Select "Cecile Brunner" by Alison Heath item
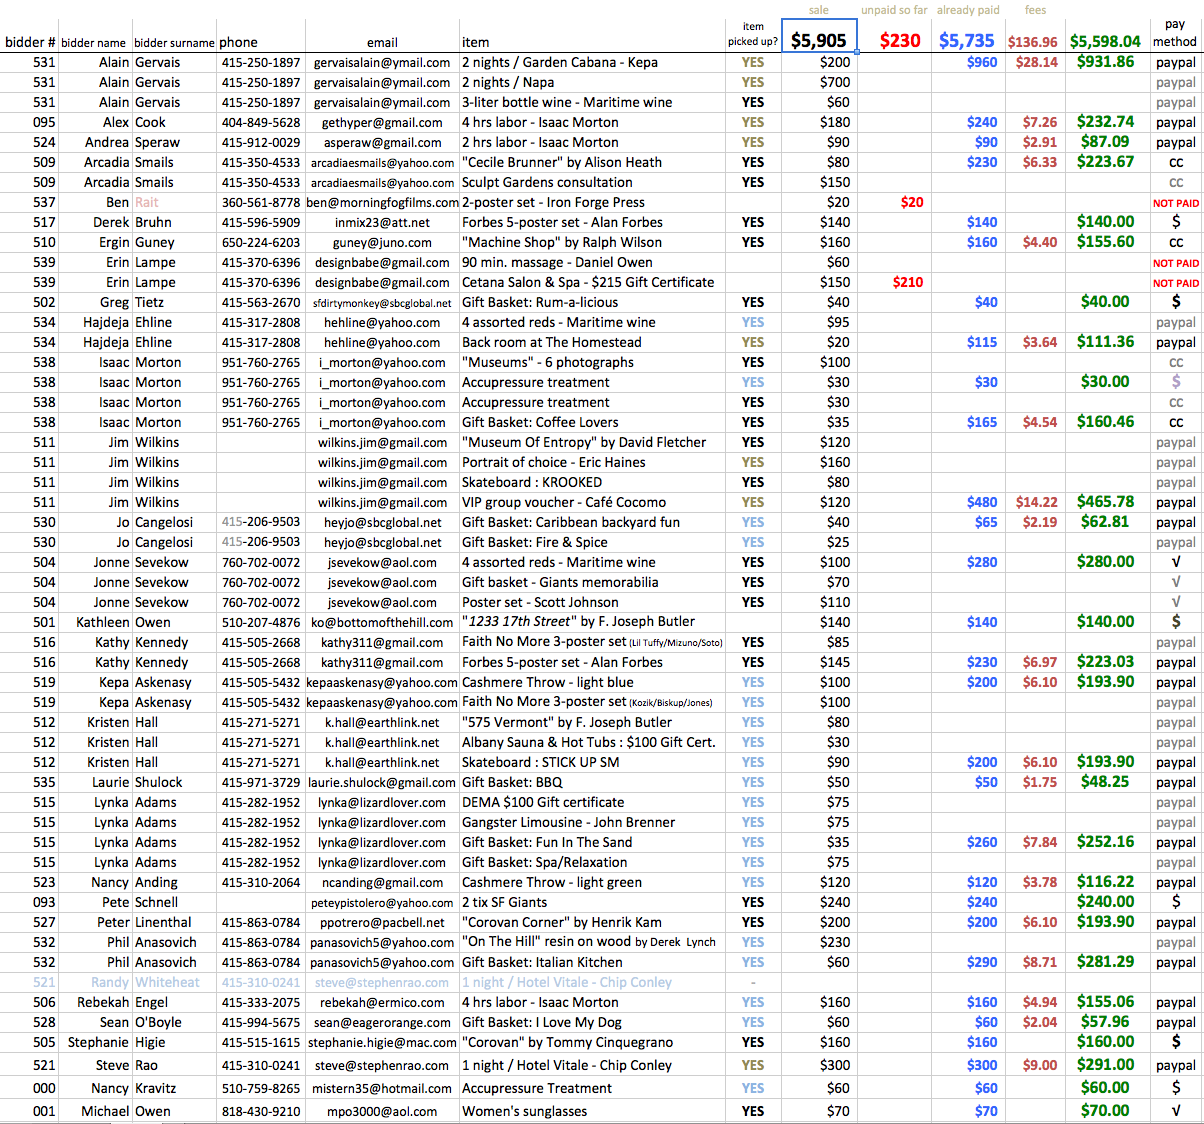1204x1124 pixels. 562,162
